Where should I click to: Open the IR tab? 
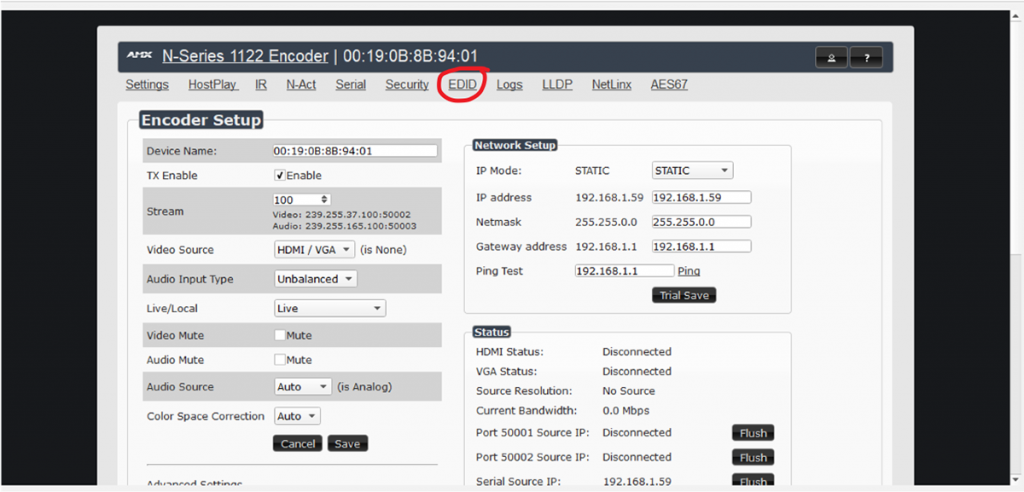261,84
